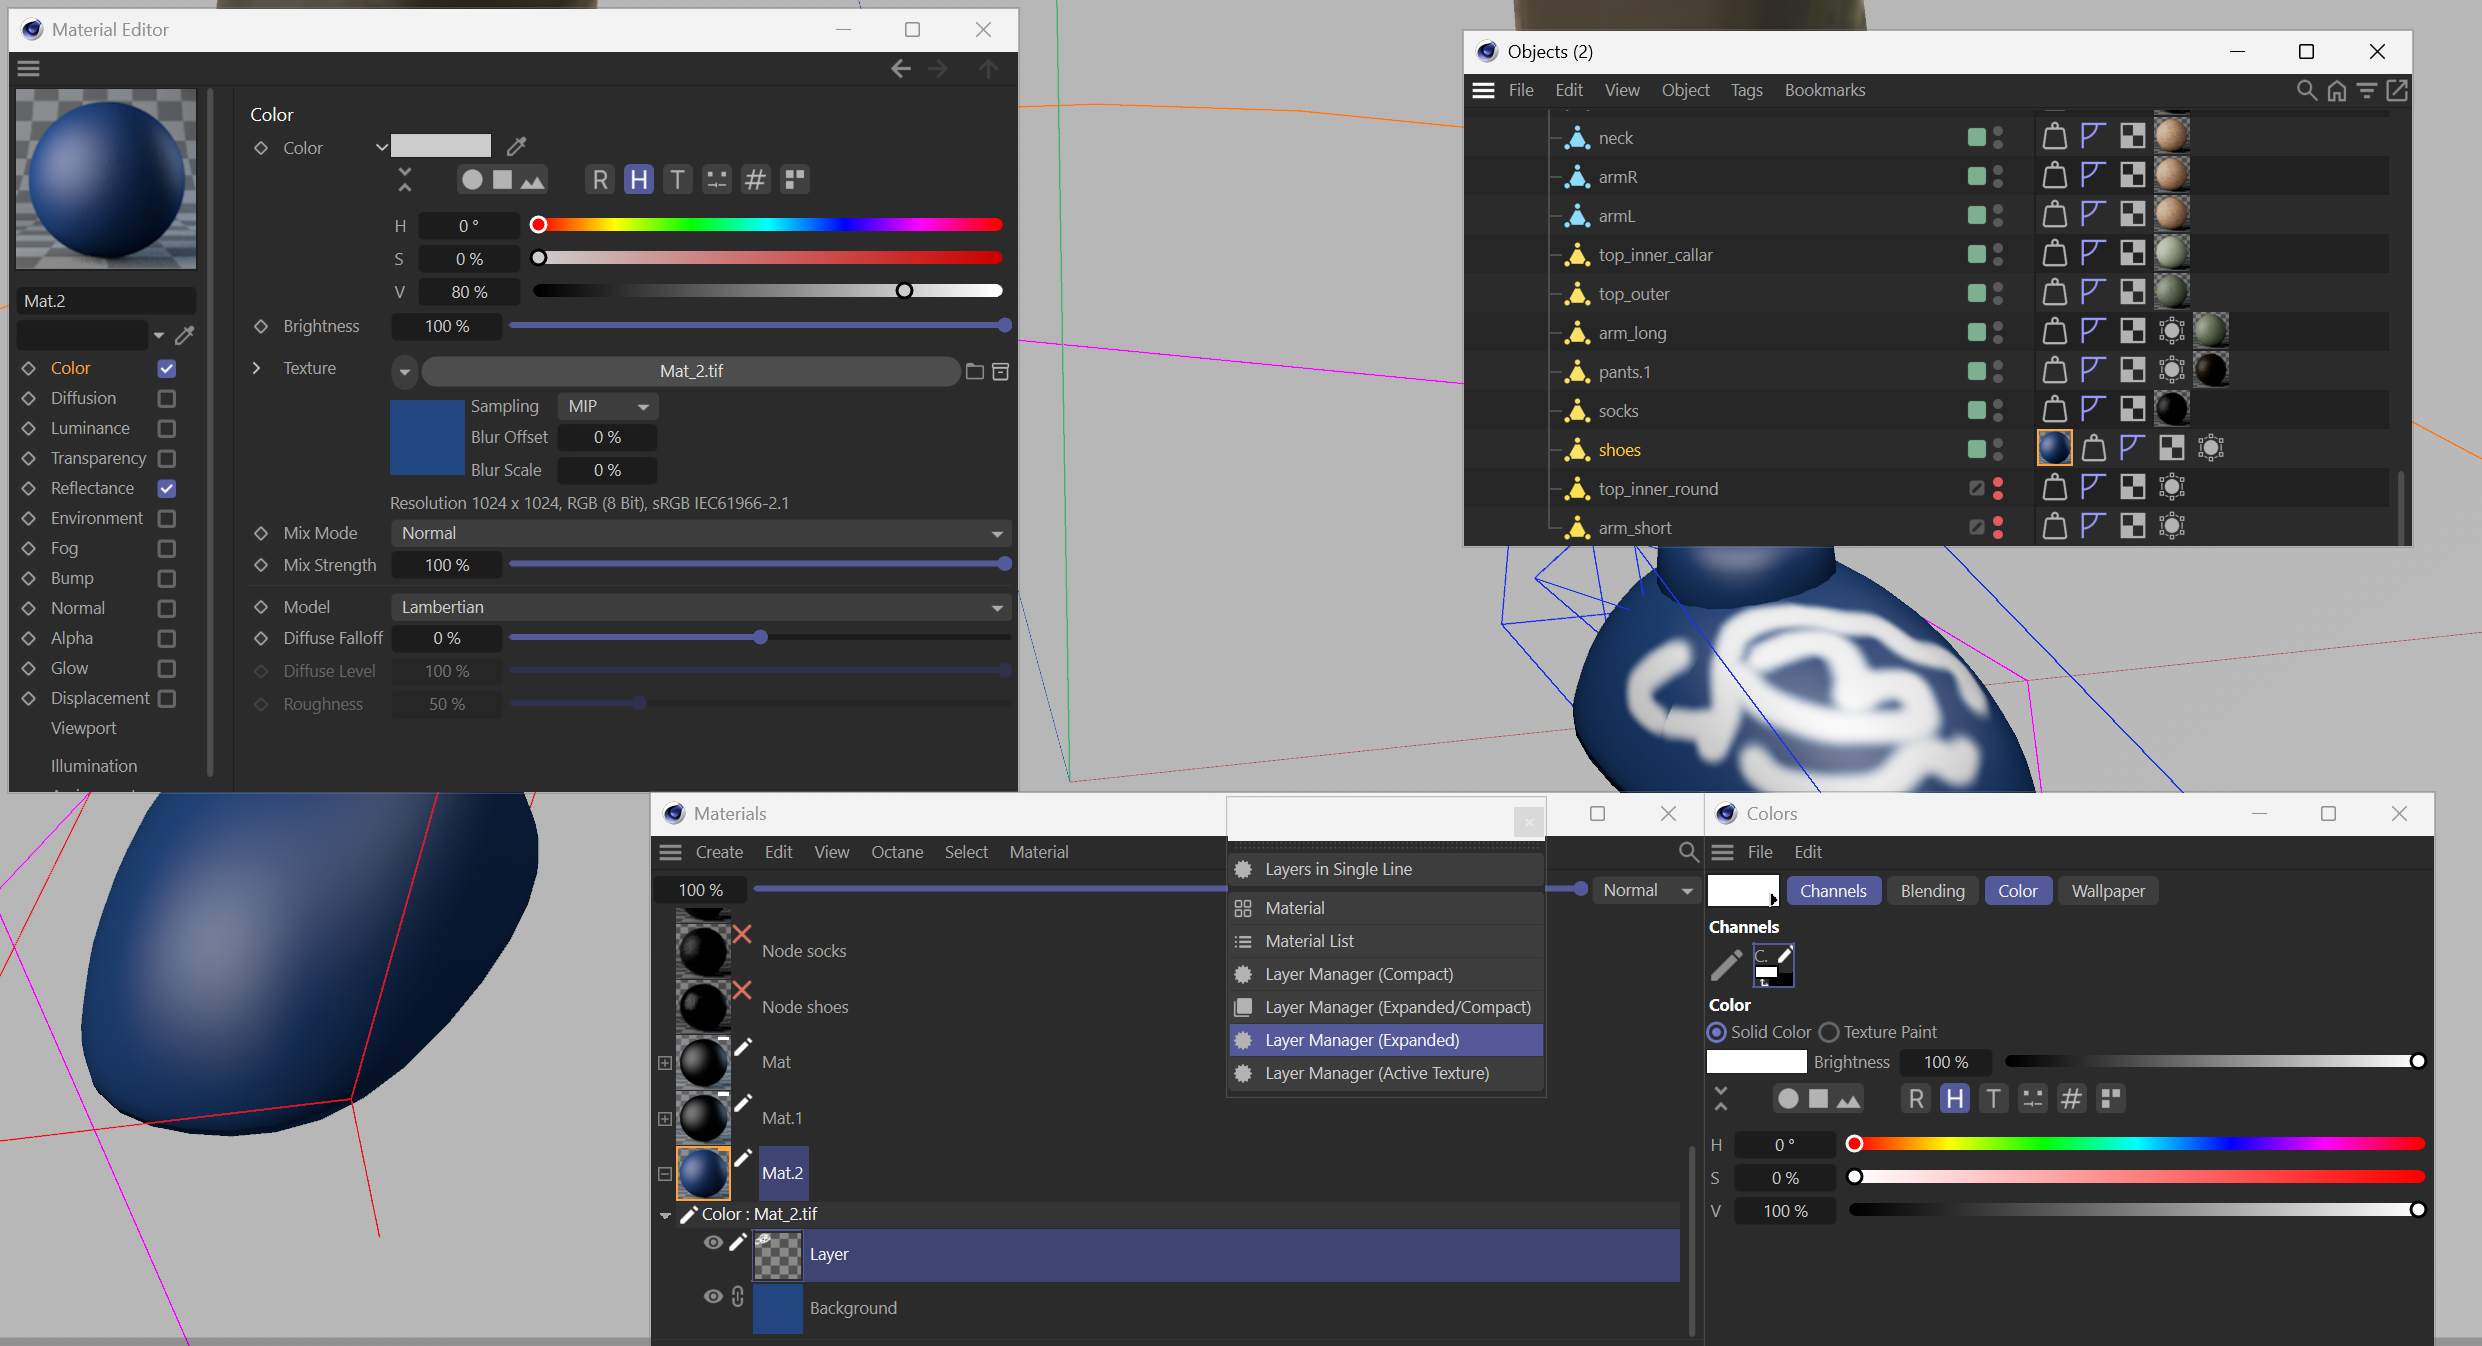
Task: Open the Sampling MIP dropdown
Action: coord(608,407)
